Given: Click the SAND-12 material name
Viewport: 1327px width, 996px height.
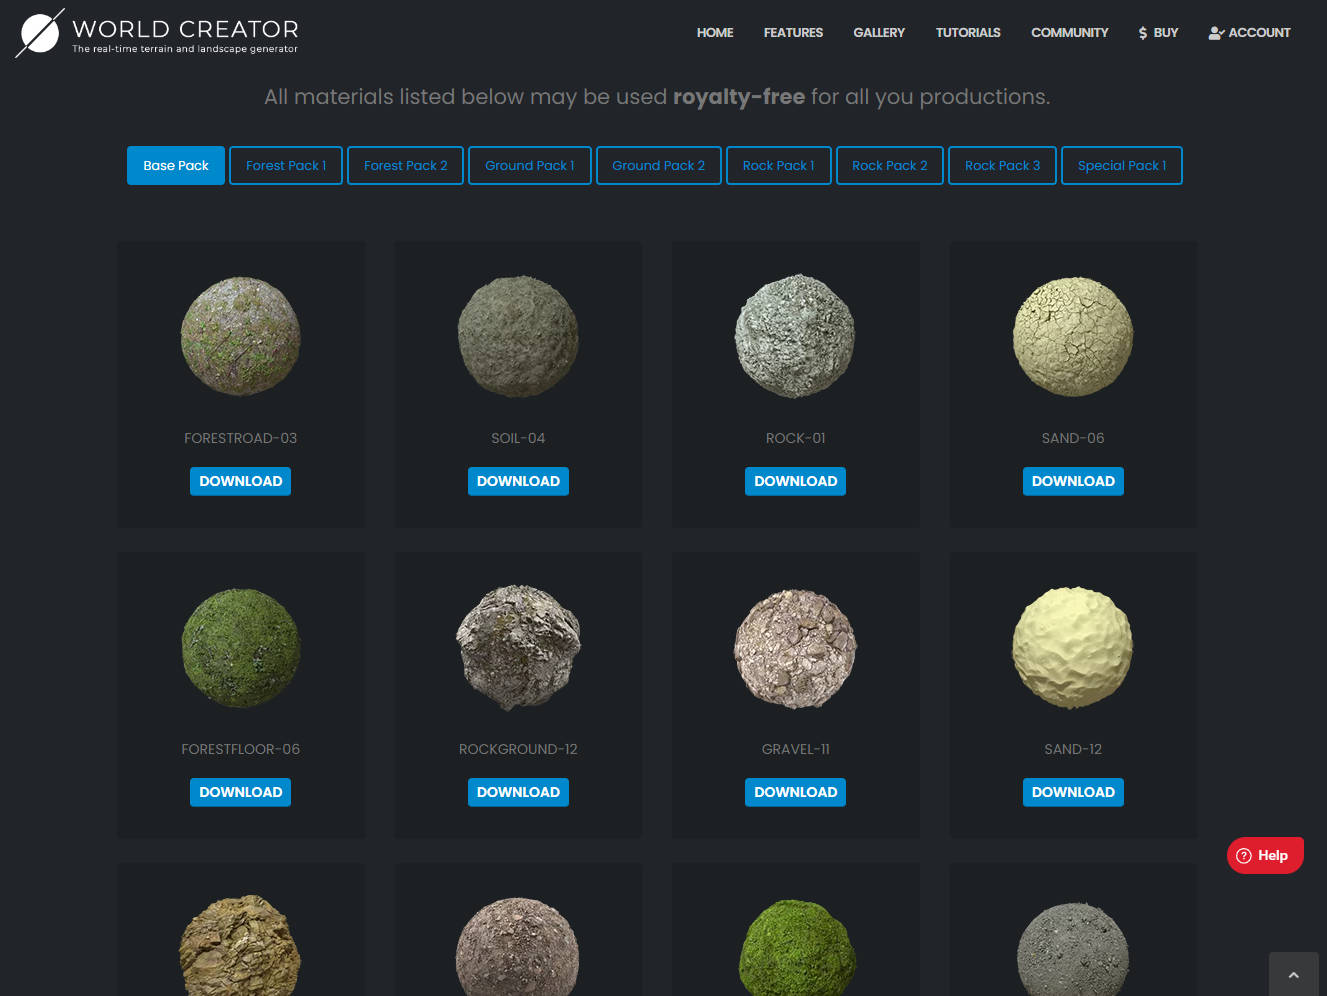Looking at the screenshot, I should (x=1073, y=749).
